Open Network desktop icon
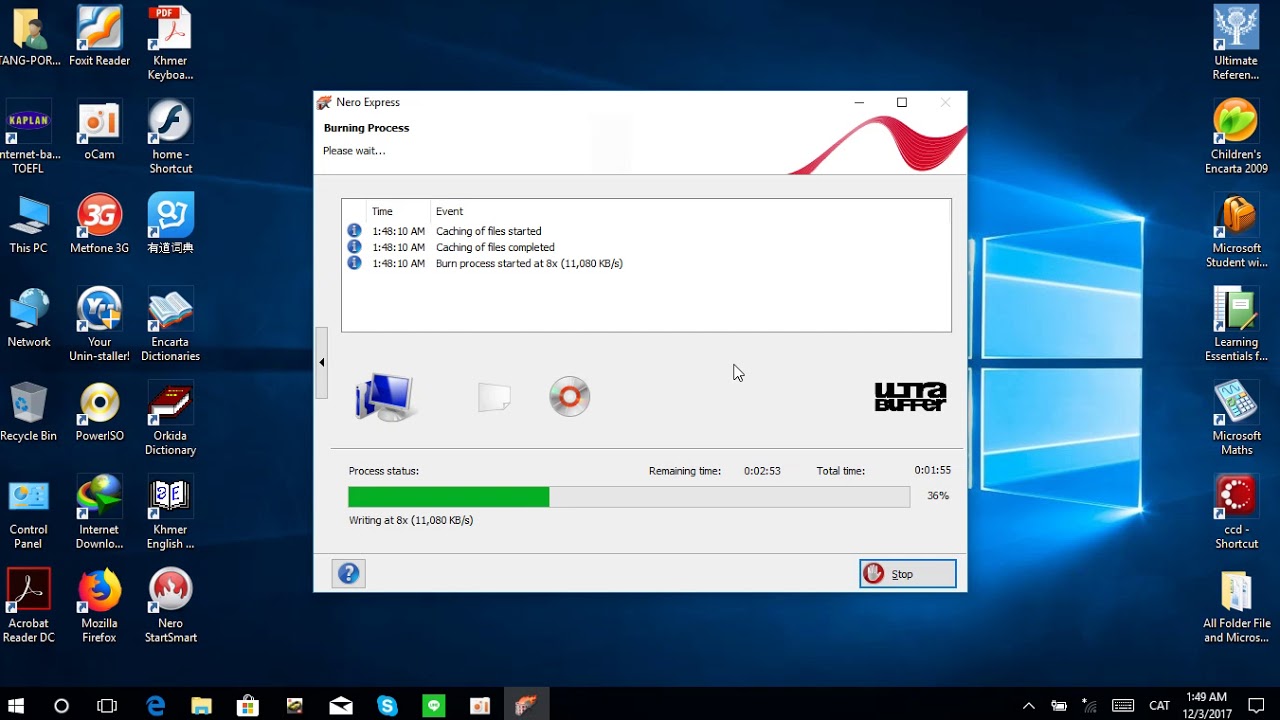The width and height of the screenshot is (1280, 720). pyautogui.click(x=28, y=318)
